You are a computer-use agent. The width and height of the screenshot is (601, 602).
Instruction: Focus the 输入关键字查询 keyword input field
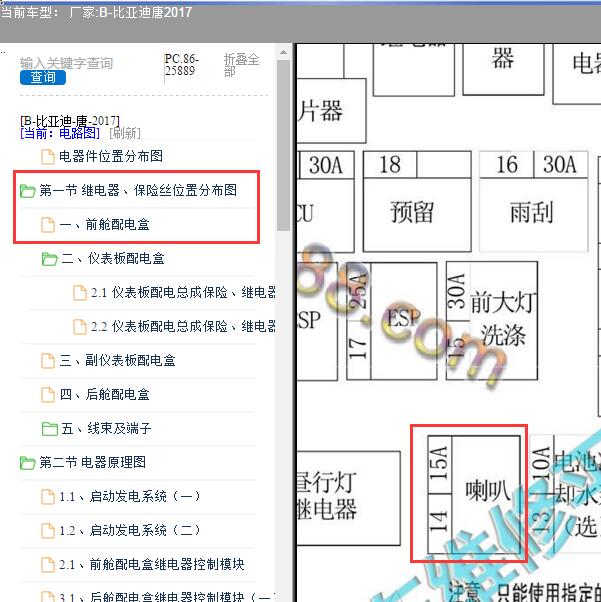click(66, 63)
